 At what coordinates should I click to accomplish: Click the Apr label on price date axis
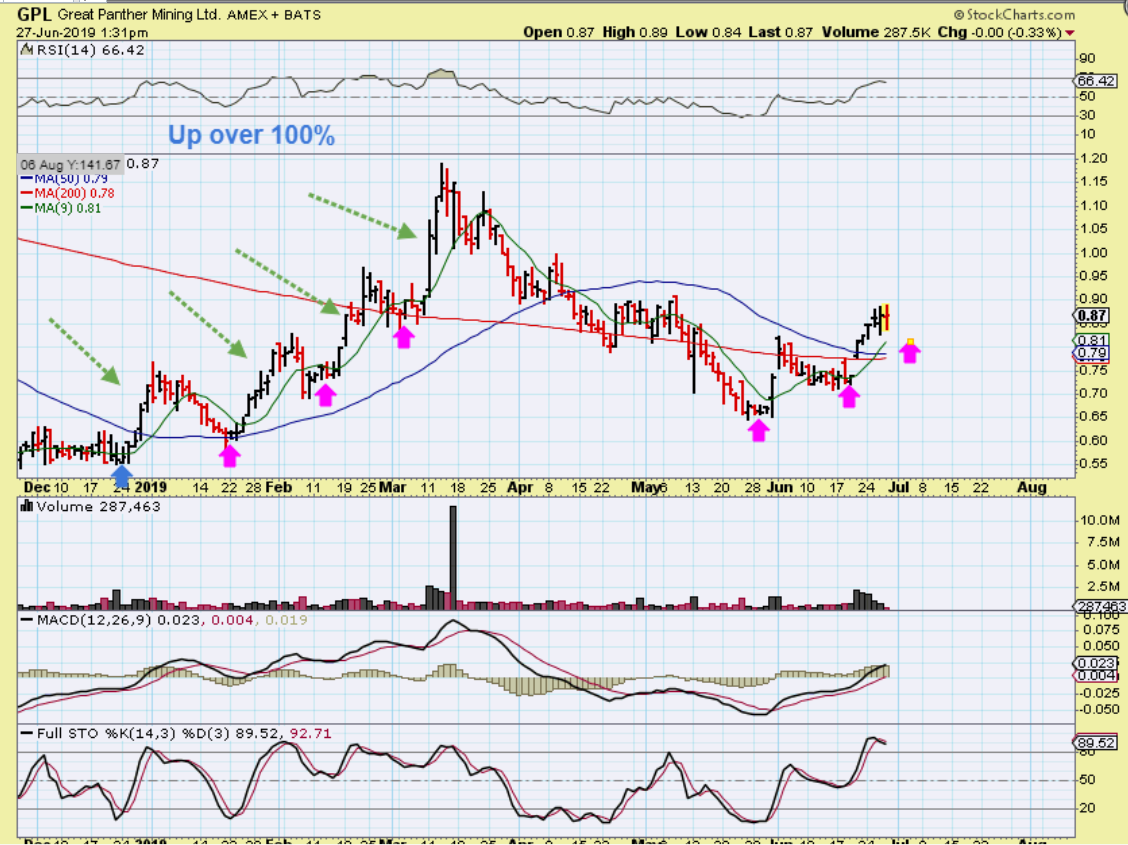[520, 488]
